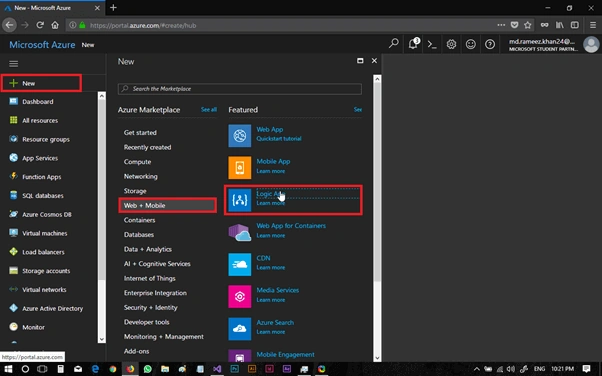Click the Search the Marketplace field

240,89
